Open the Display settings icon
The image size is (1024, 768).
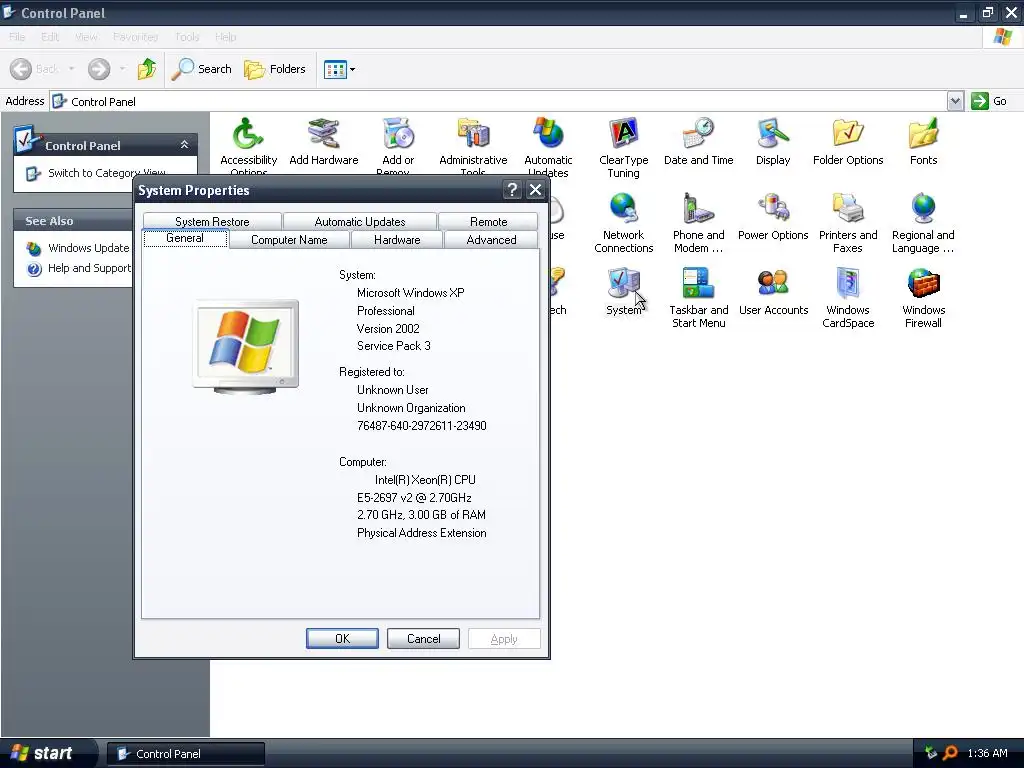773,141
